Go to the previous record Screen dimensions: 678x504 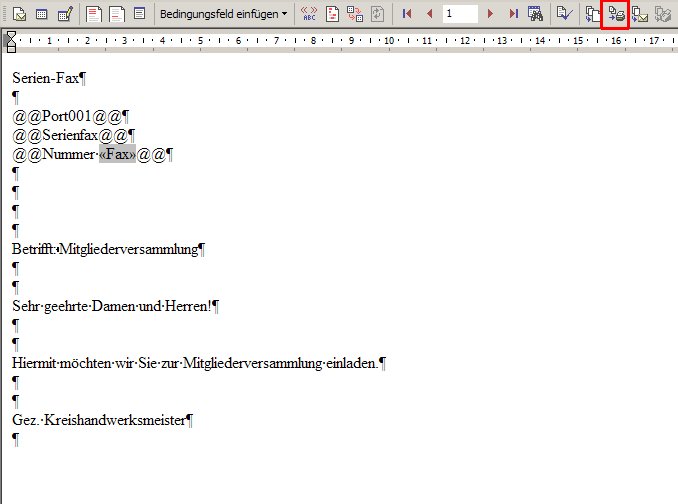(x=429, y=14)
